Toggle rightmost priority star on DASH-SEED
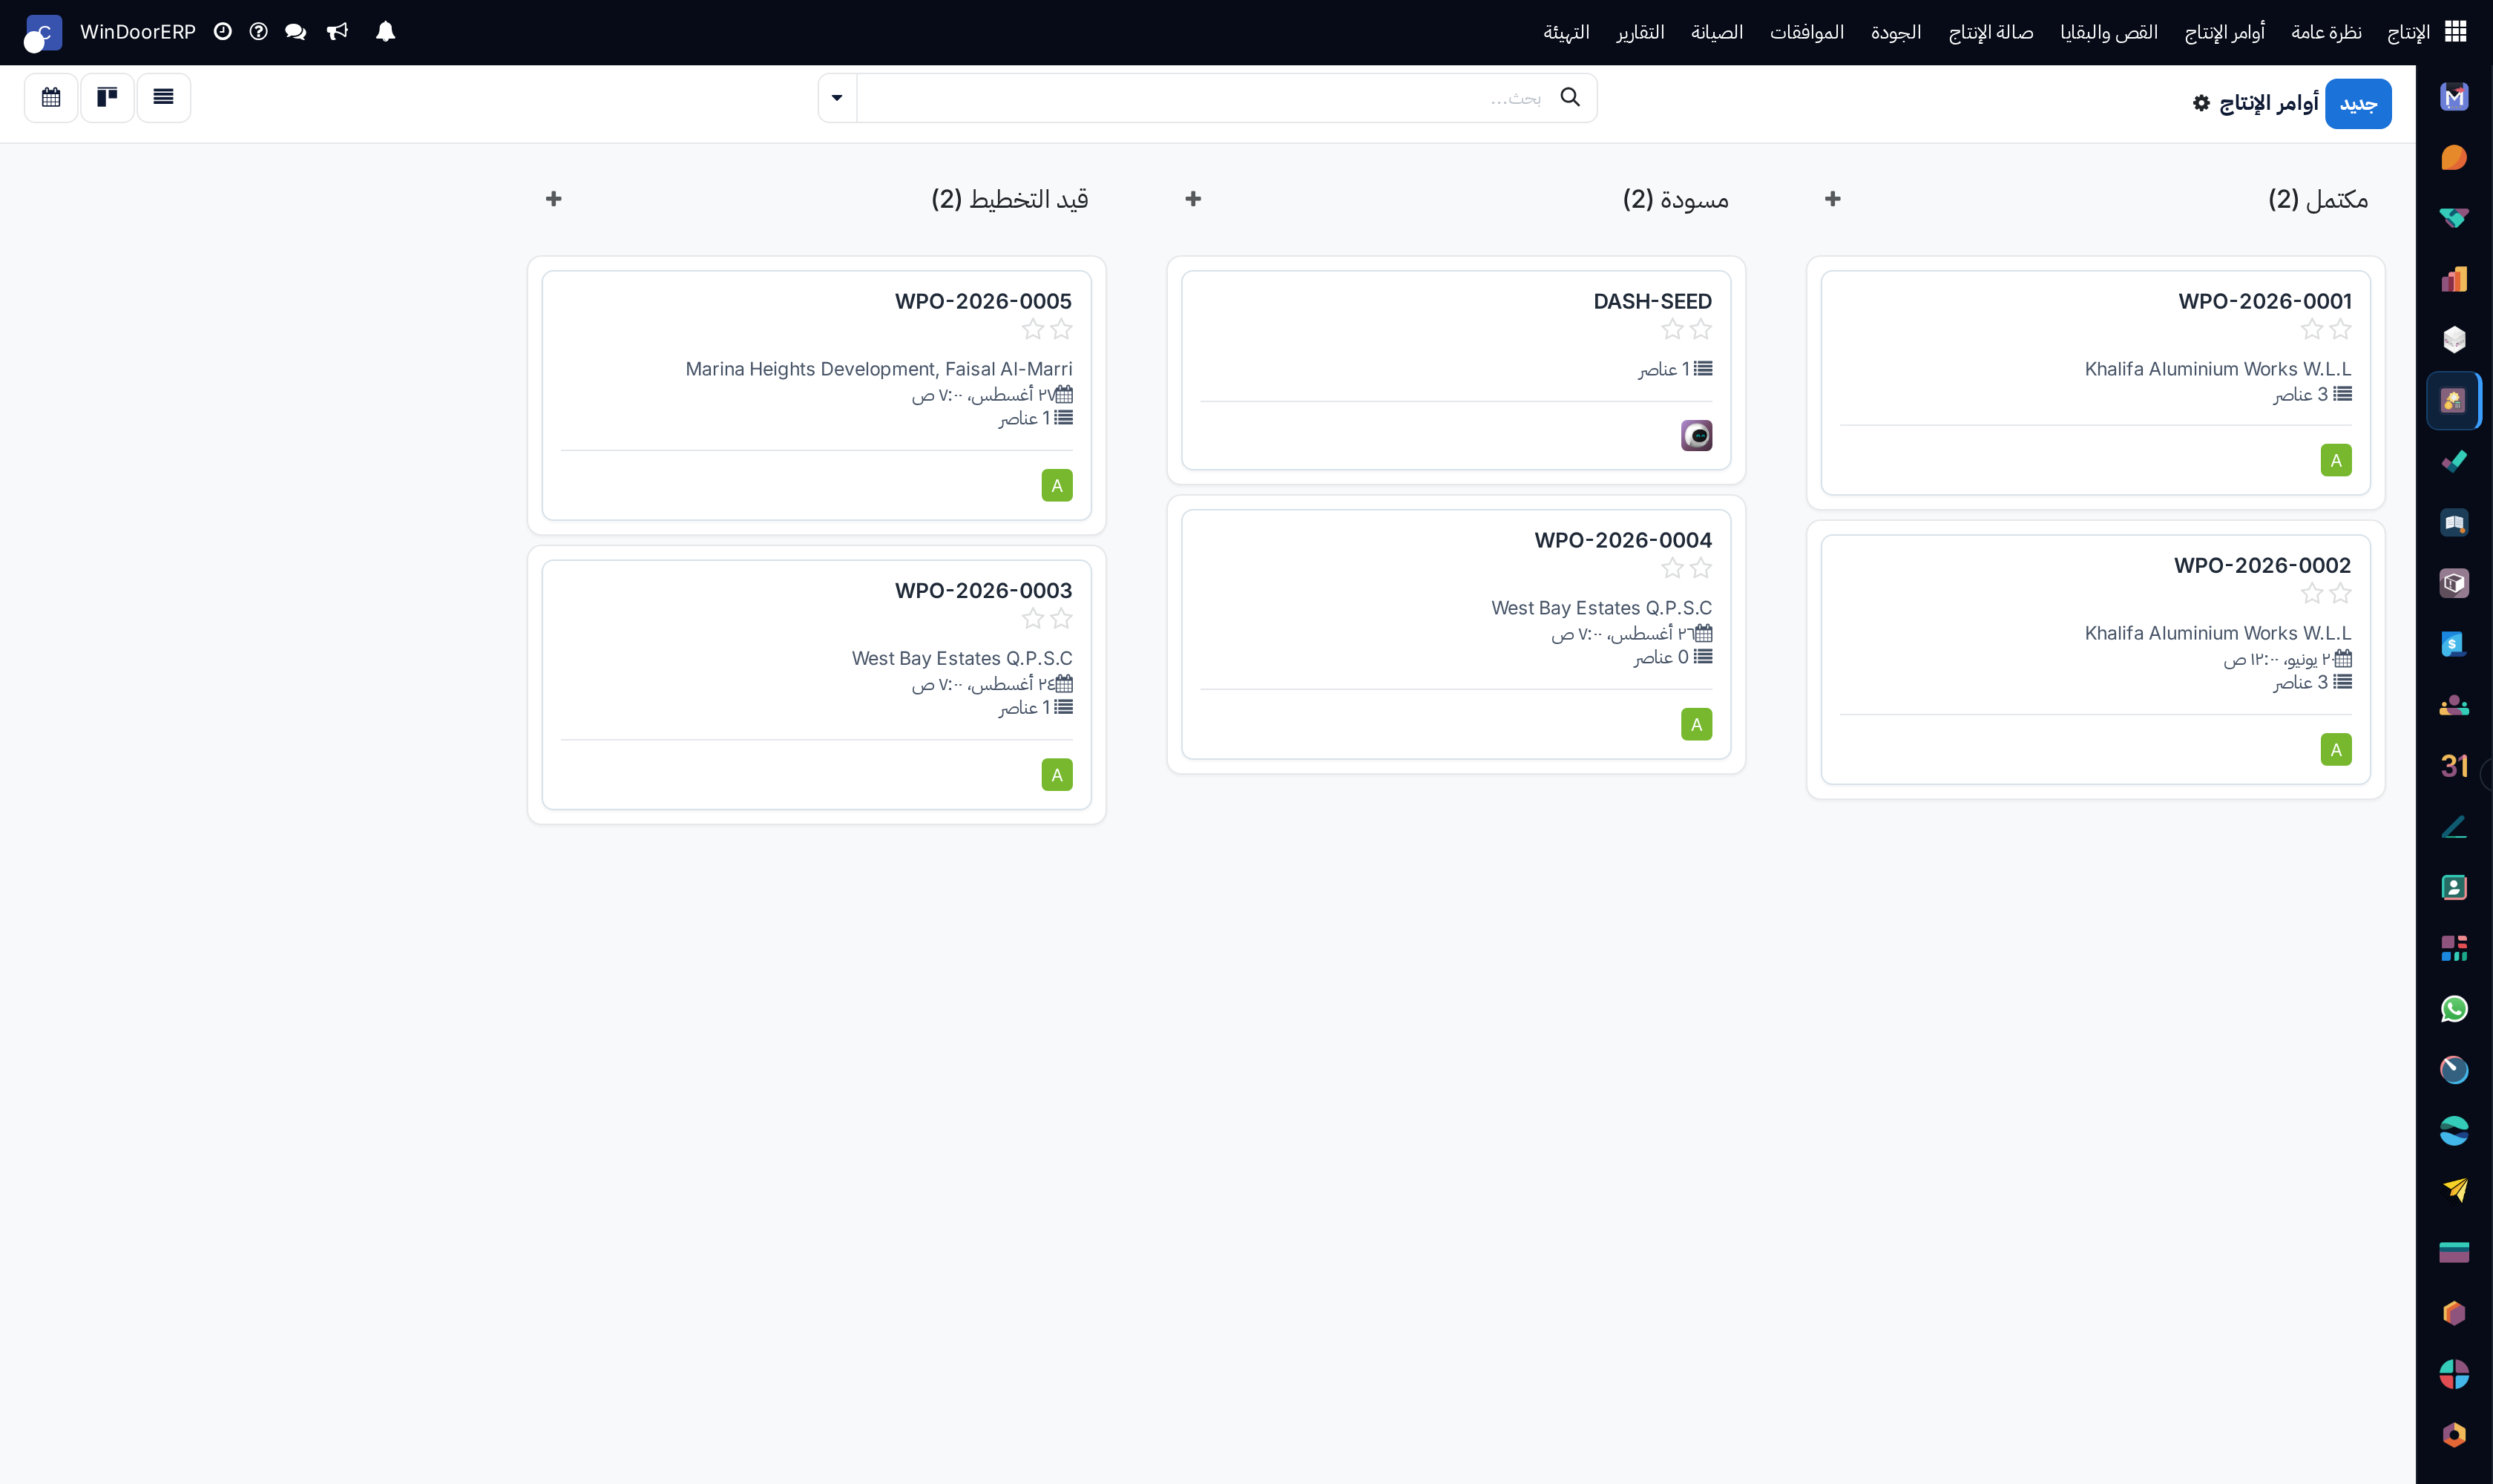Image resolution: width=2493 pixels, height=1484 pixels. [1701, 330]
